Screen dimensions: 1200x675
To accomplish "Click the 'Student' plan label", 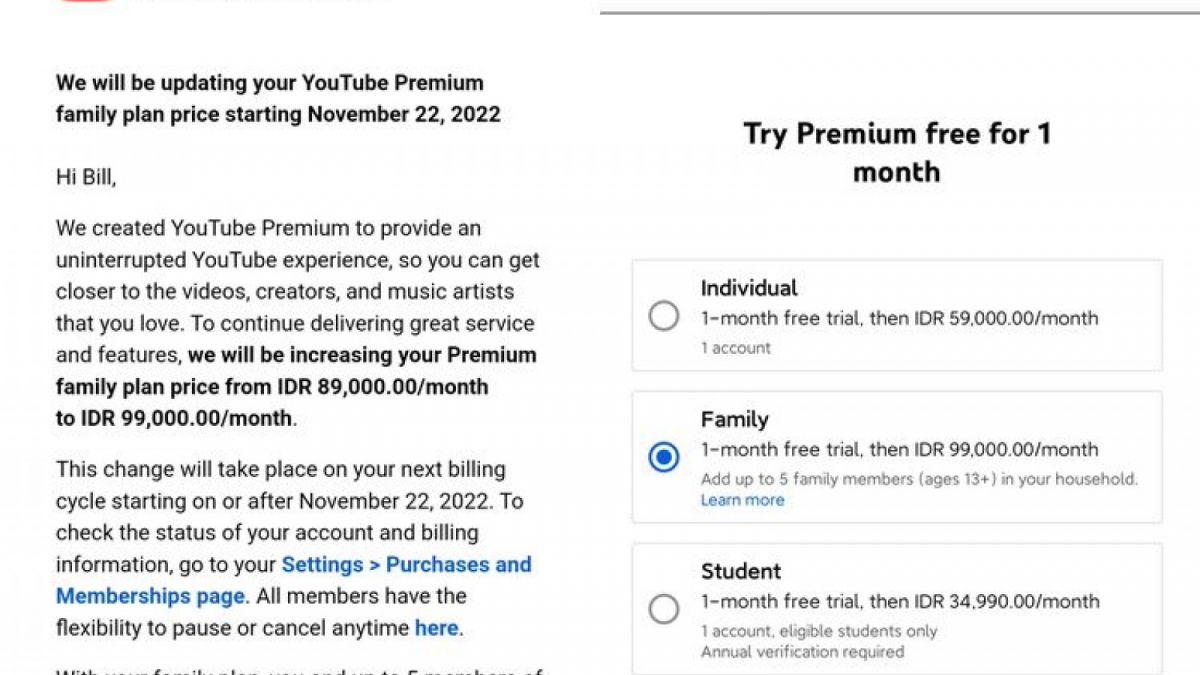I will click(740, 571).
